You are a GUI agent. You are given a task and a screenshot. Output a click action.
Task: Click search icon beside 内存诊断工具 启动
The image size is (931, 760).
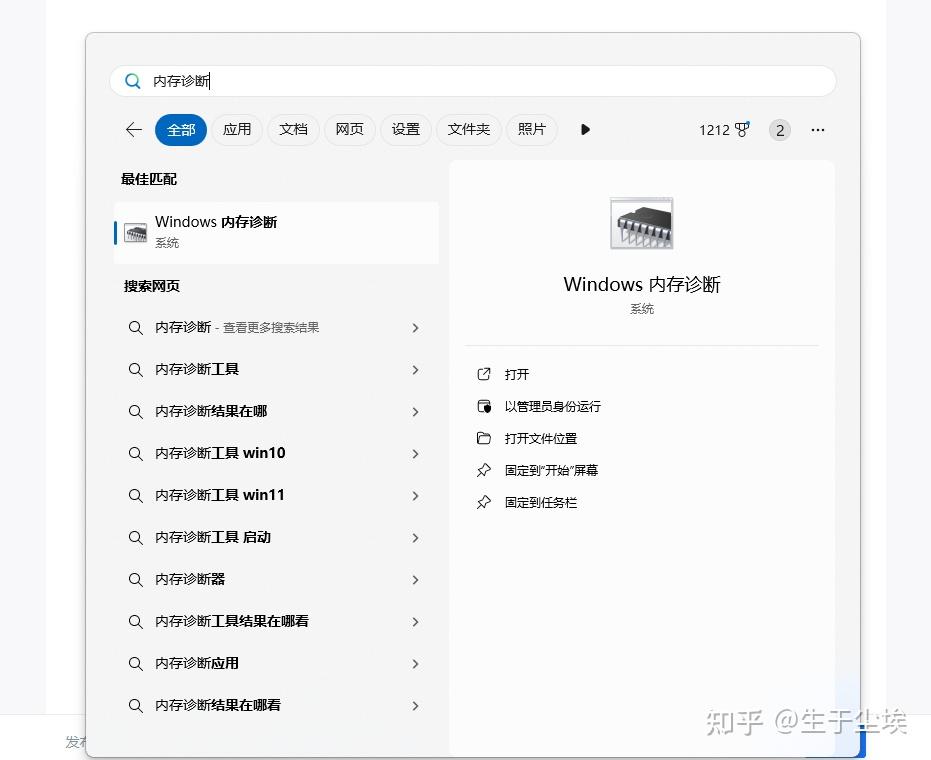click(135, 538)
